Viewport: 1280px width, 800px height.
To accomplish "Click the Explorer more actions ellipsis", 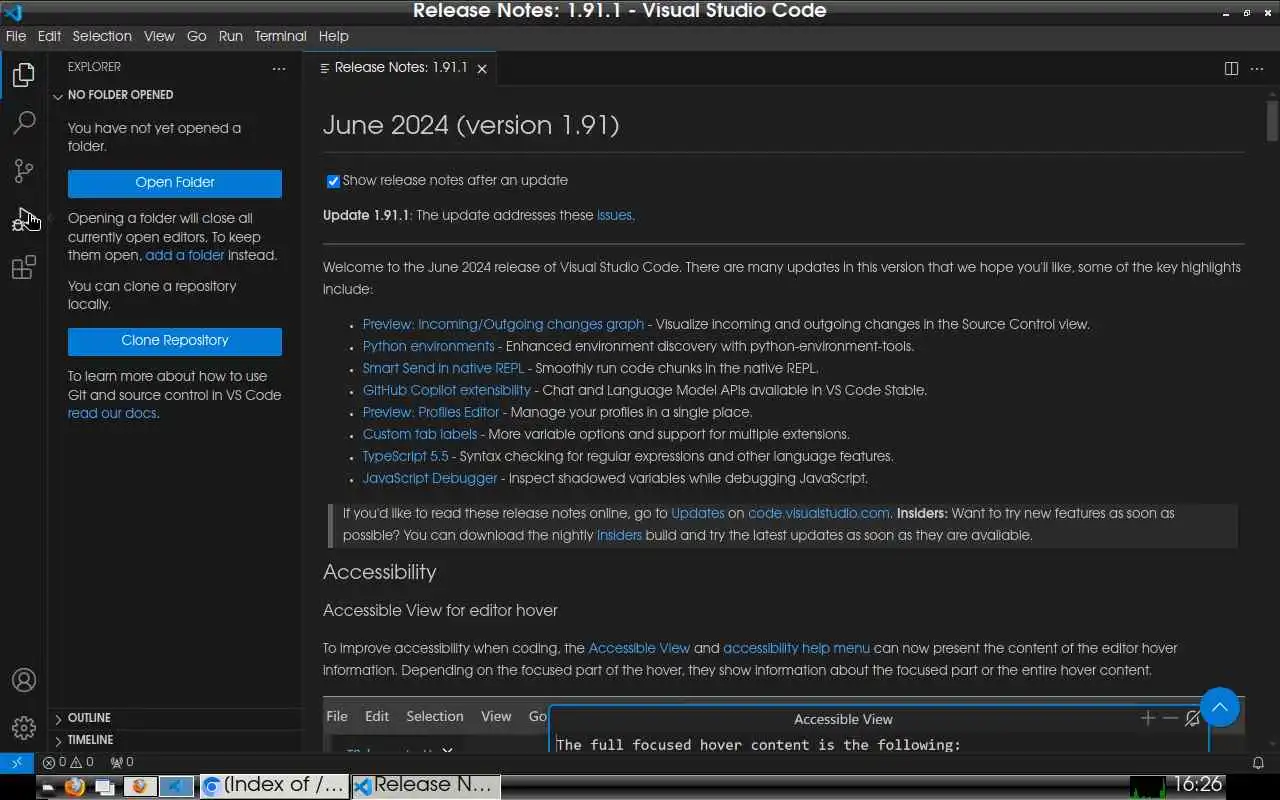I will point(279,68).
